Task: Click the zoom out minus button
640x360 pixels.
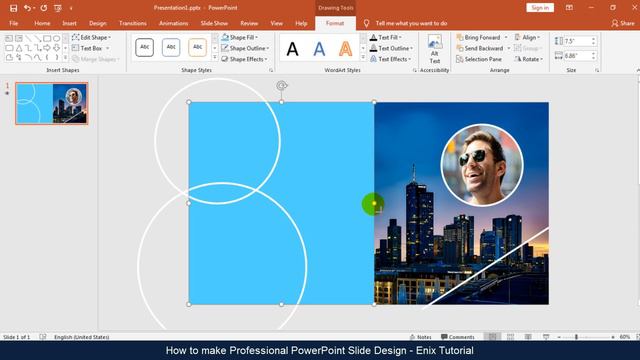Action: 559,337
